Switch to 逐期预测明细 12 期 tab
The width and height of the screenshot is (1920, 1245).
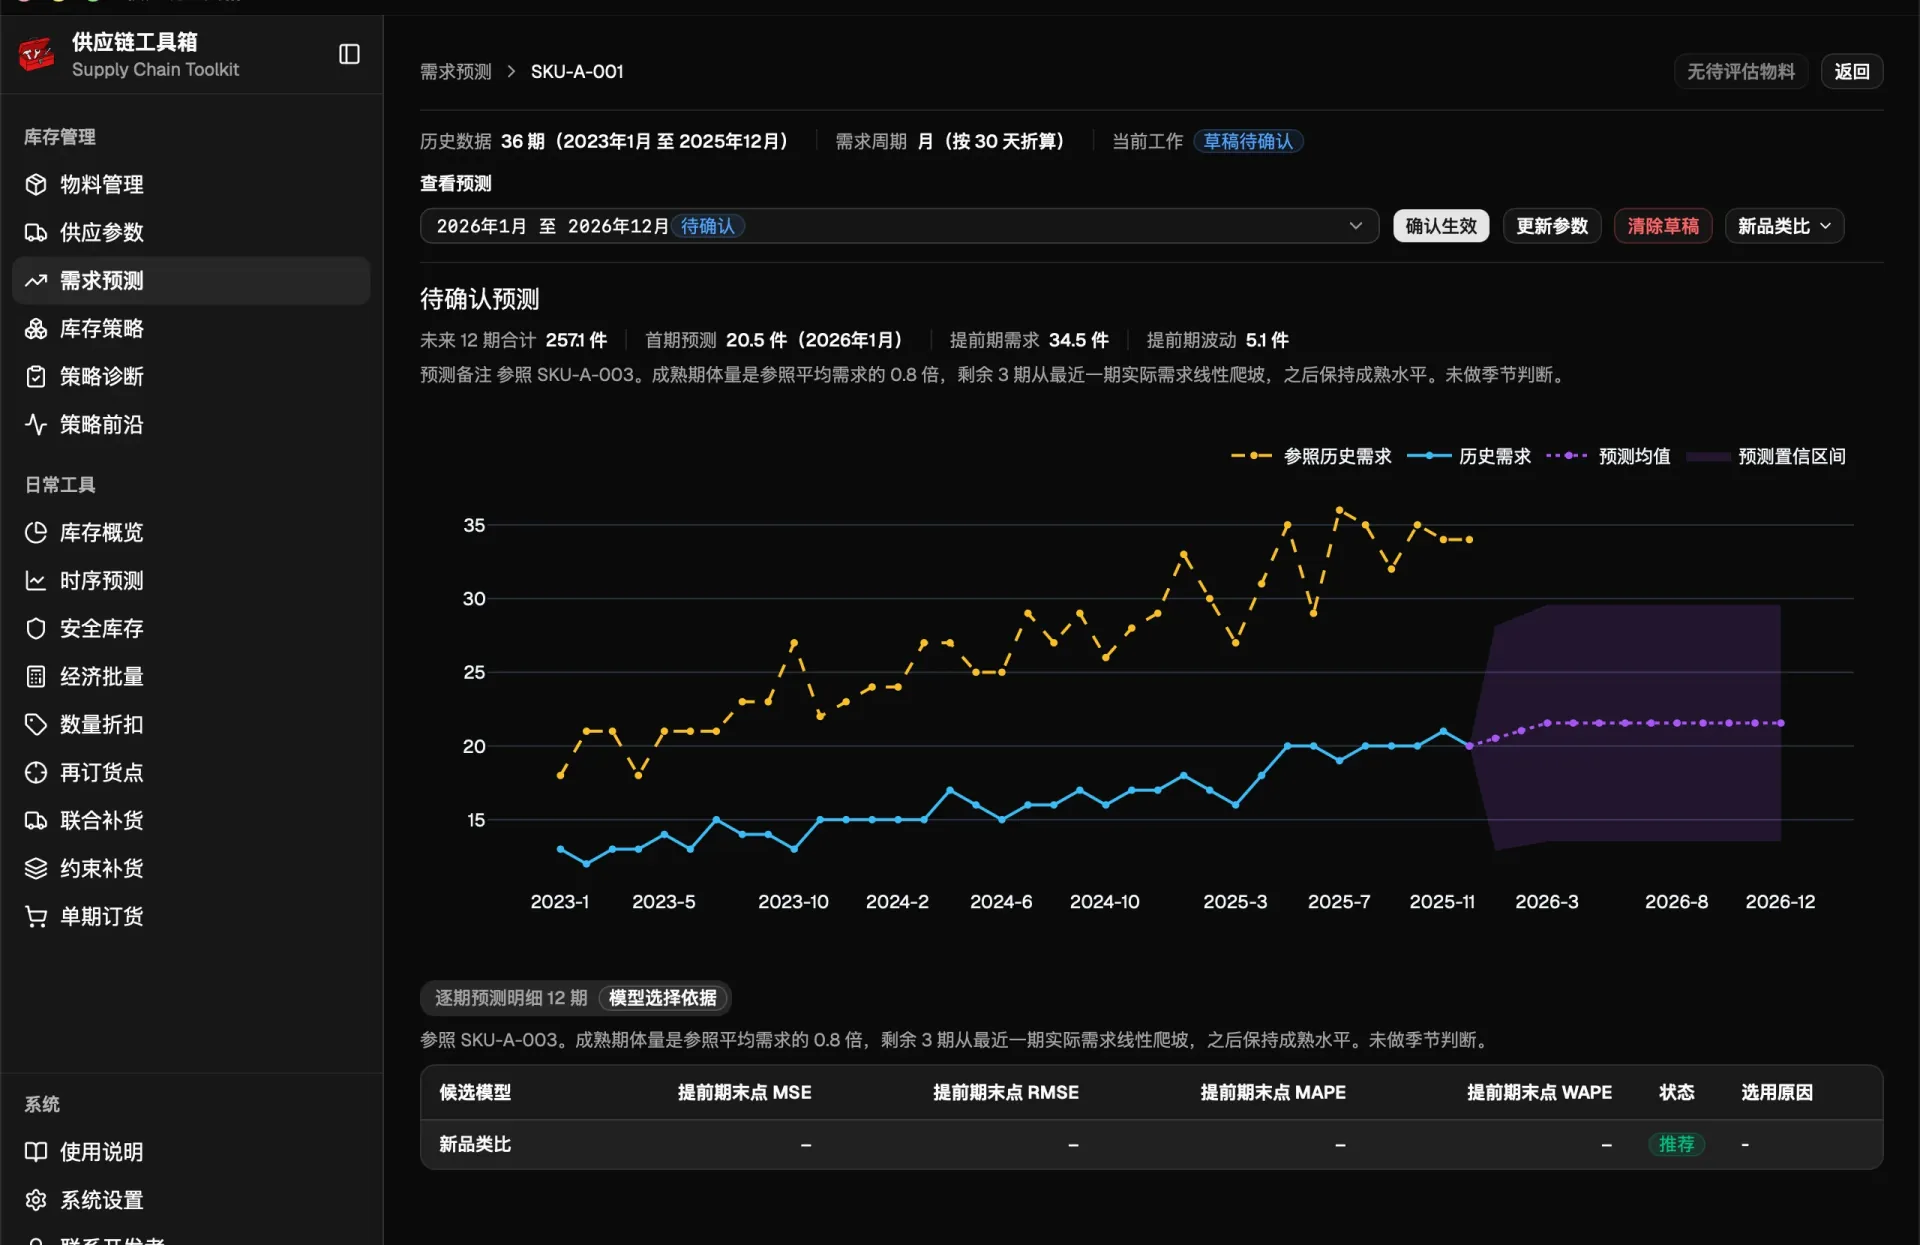pos(511,998)
